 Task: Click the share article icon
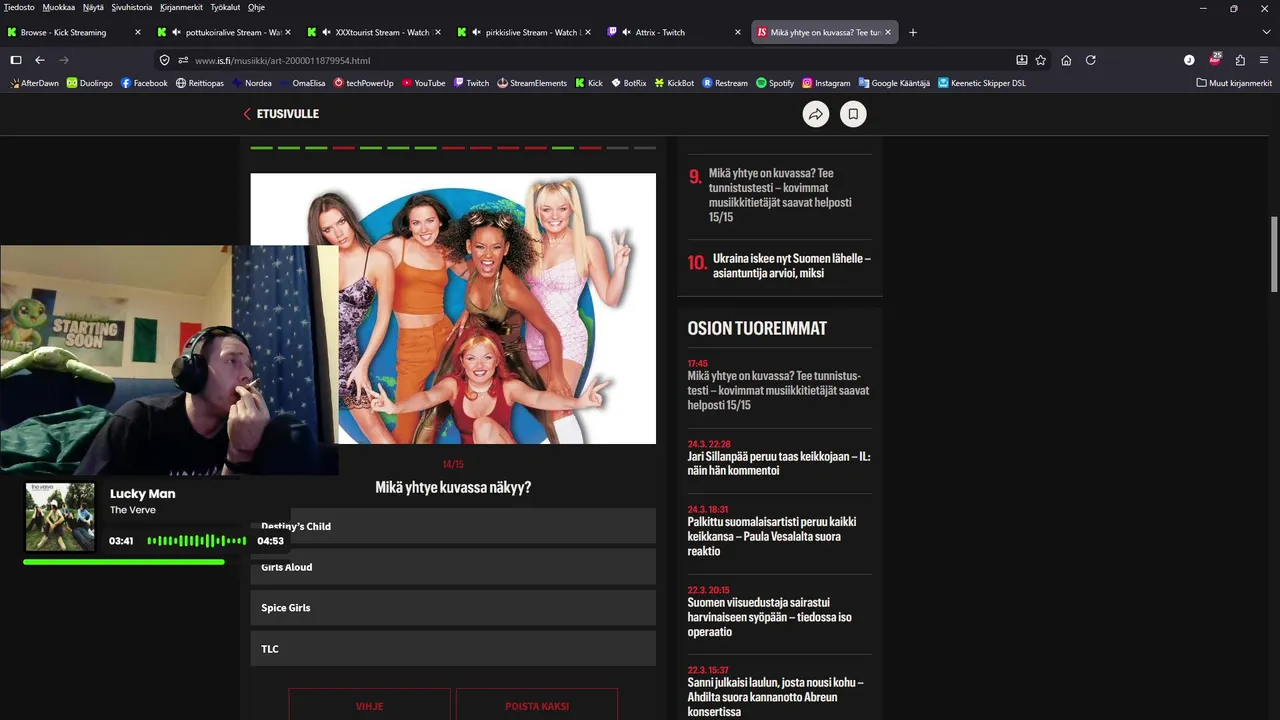[816, 114]
